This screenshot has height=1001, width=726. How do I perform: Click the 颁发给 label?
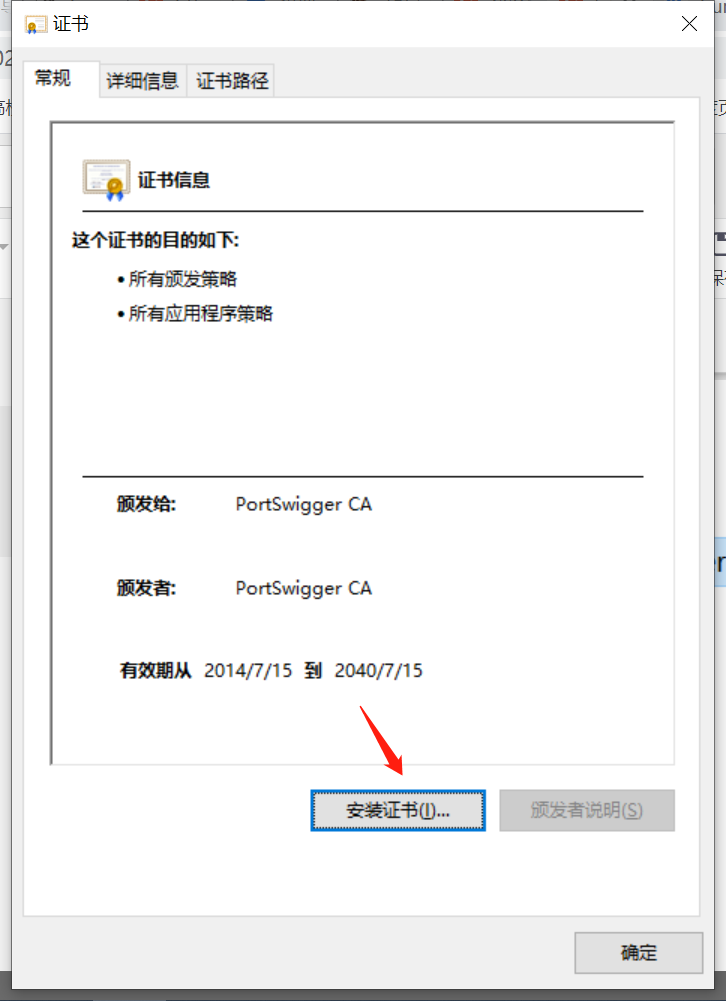[146, 504]
